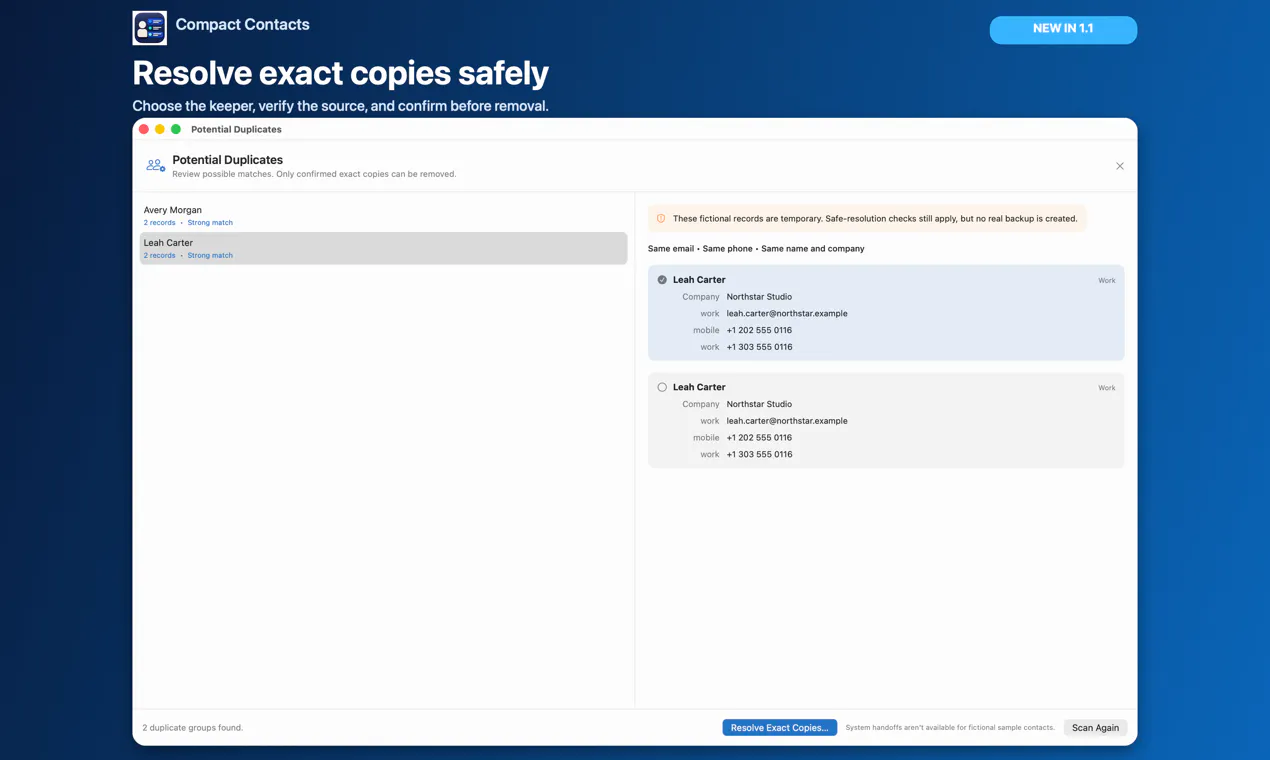Close the Potential Duplicates panel with X
The width and height of the screenshot is (1270, 760).
[x=1119, y=166]
